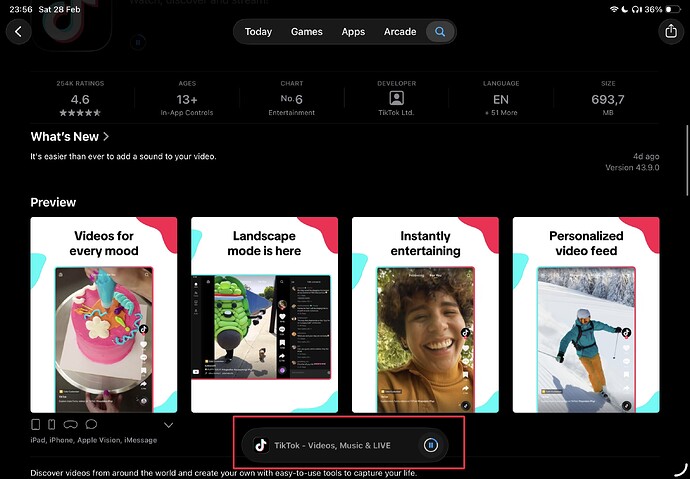Screen dimensions: 690x479
Task: Tap TikTok icon in floating bar
Action: tap(261, 446)
